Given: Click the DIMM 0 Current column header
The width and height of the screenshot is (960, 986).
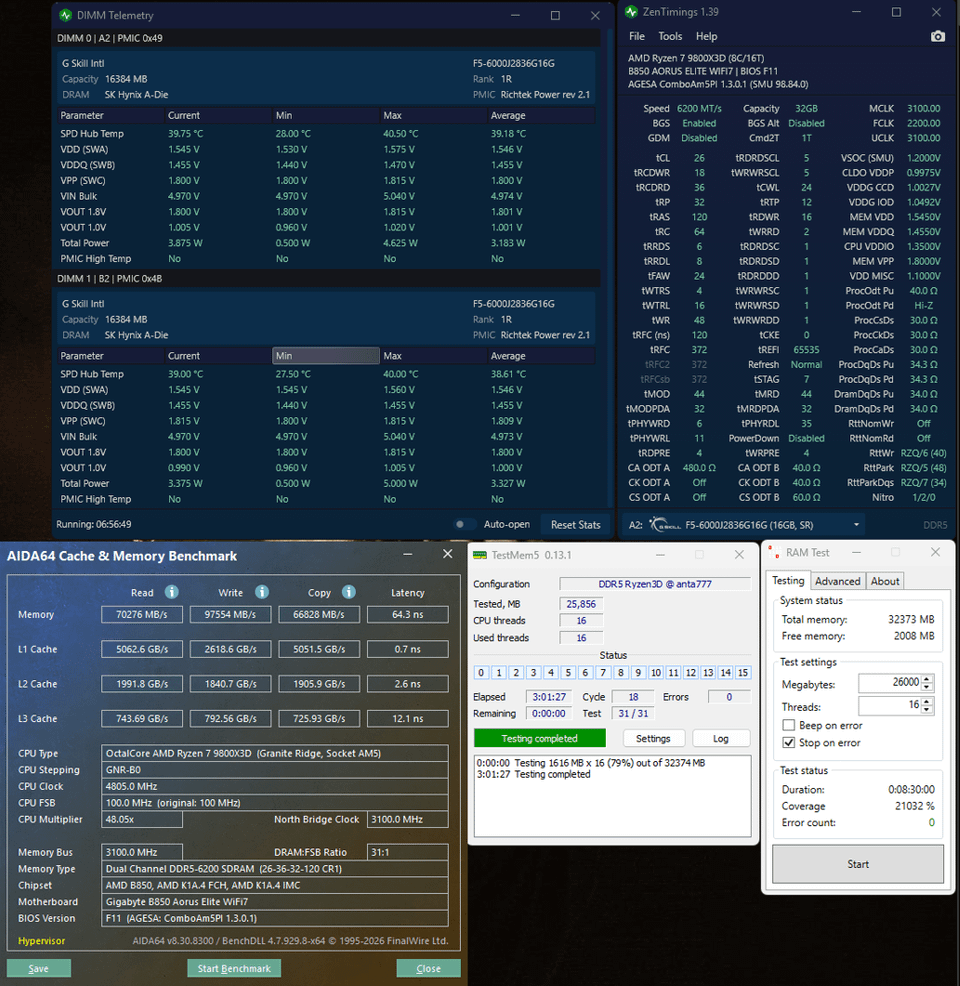Looking at the screenshot, I should [218, 116].
